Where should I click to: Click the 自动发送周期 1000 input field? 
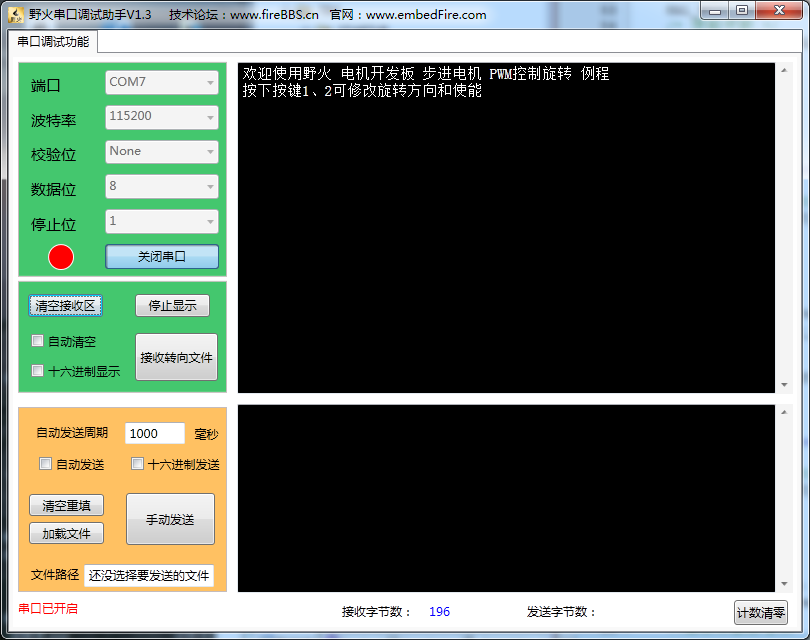click(154, 433)
